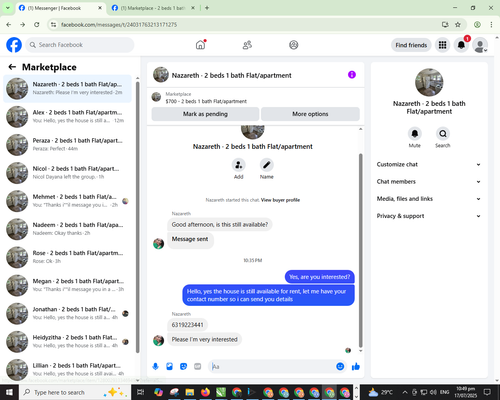Focus the Search Facebook field

(80, 45)
